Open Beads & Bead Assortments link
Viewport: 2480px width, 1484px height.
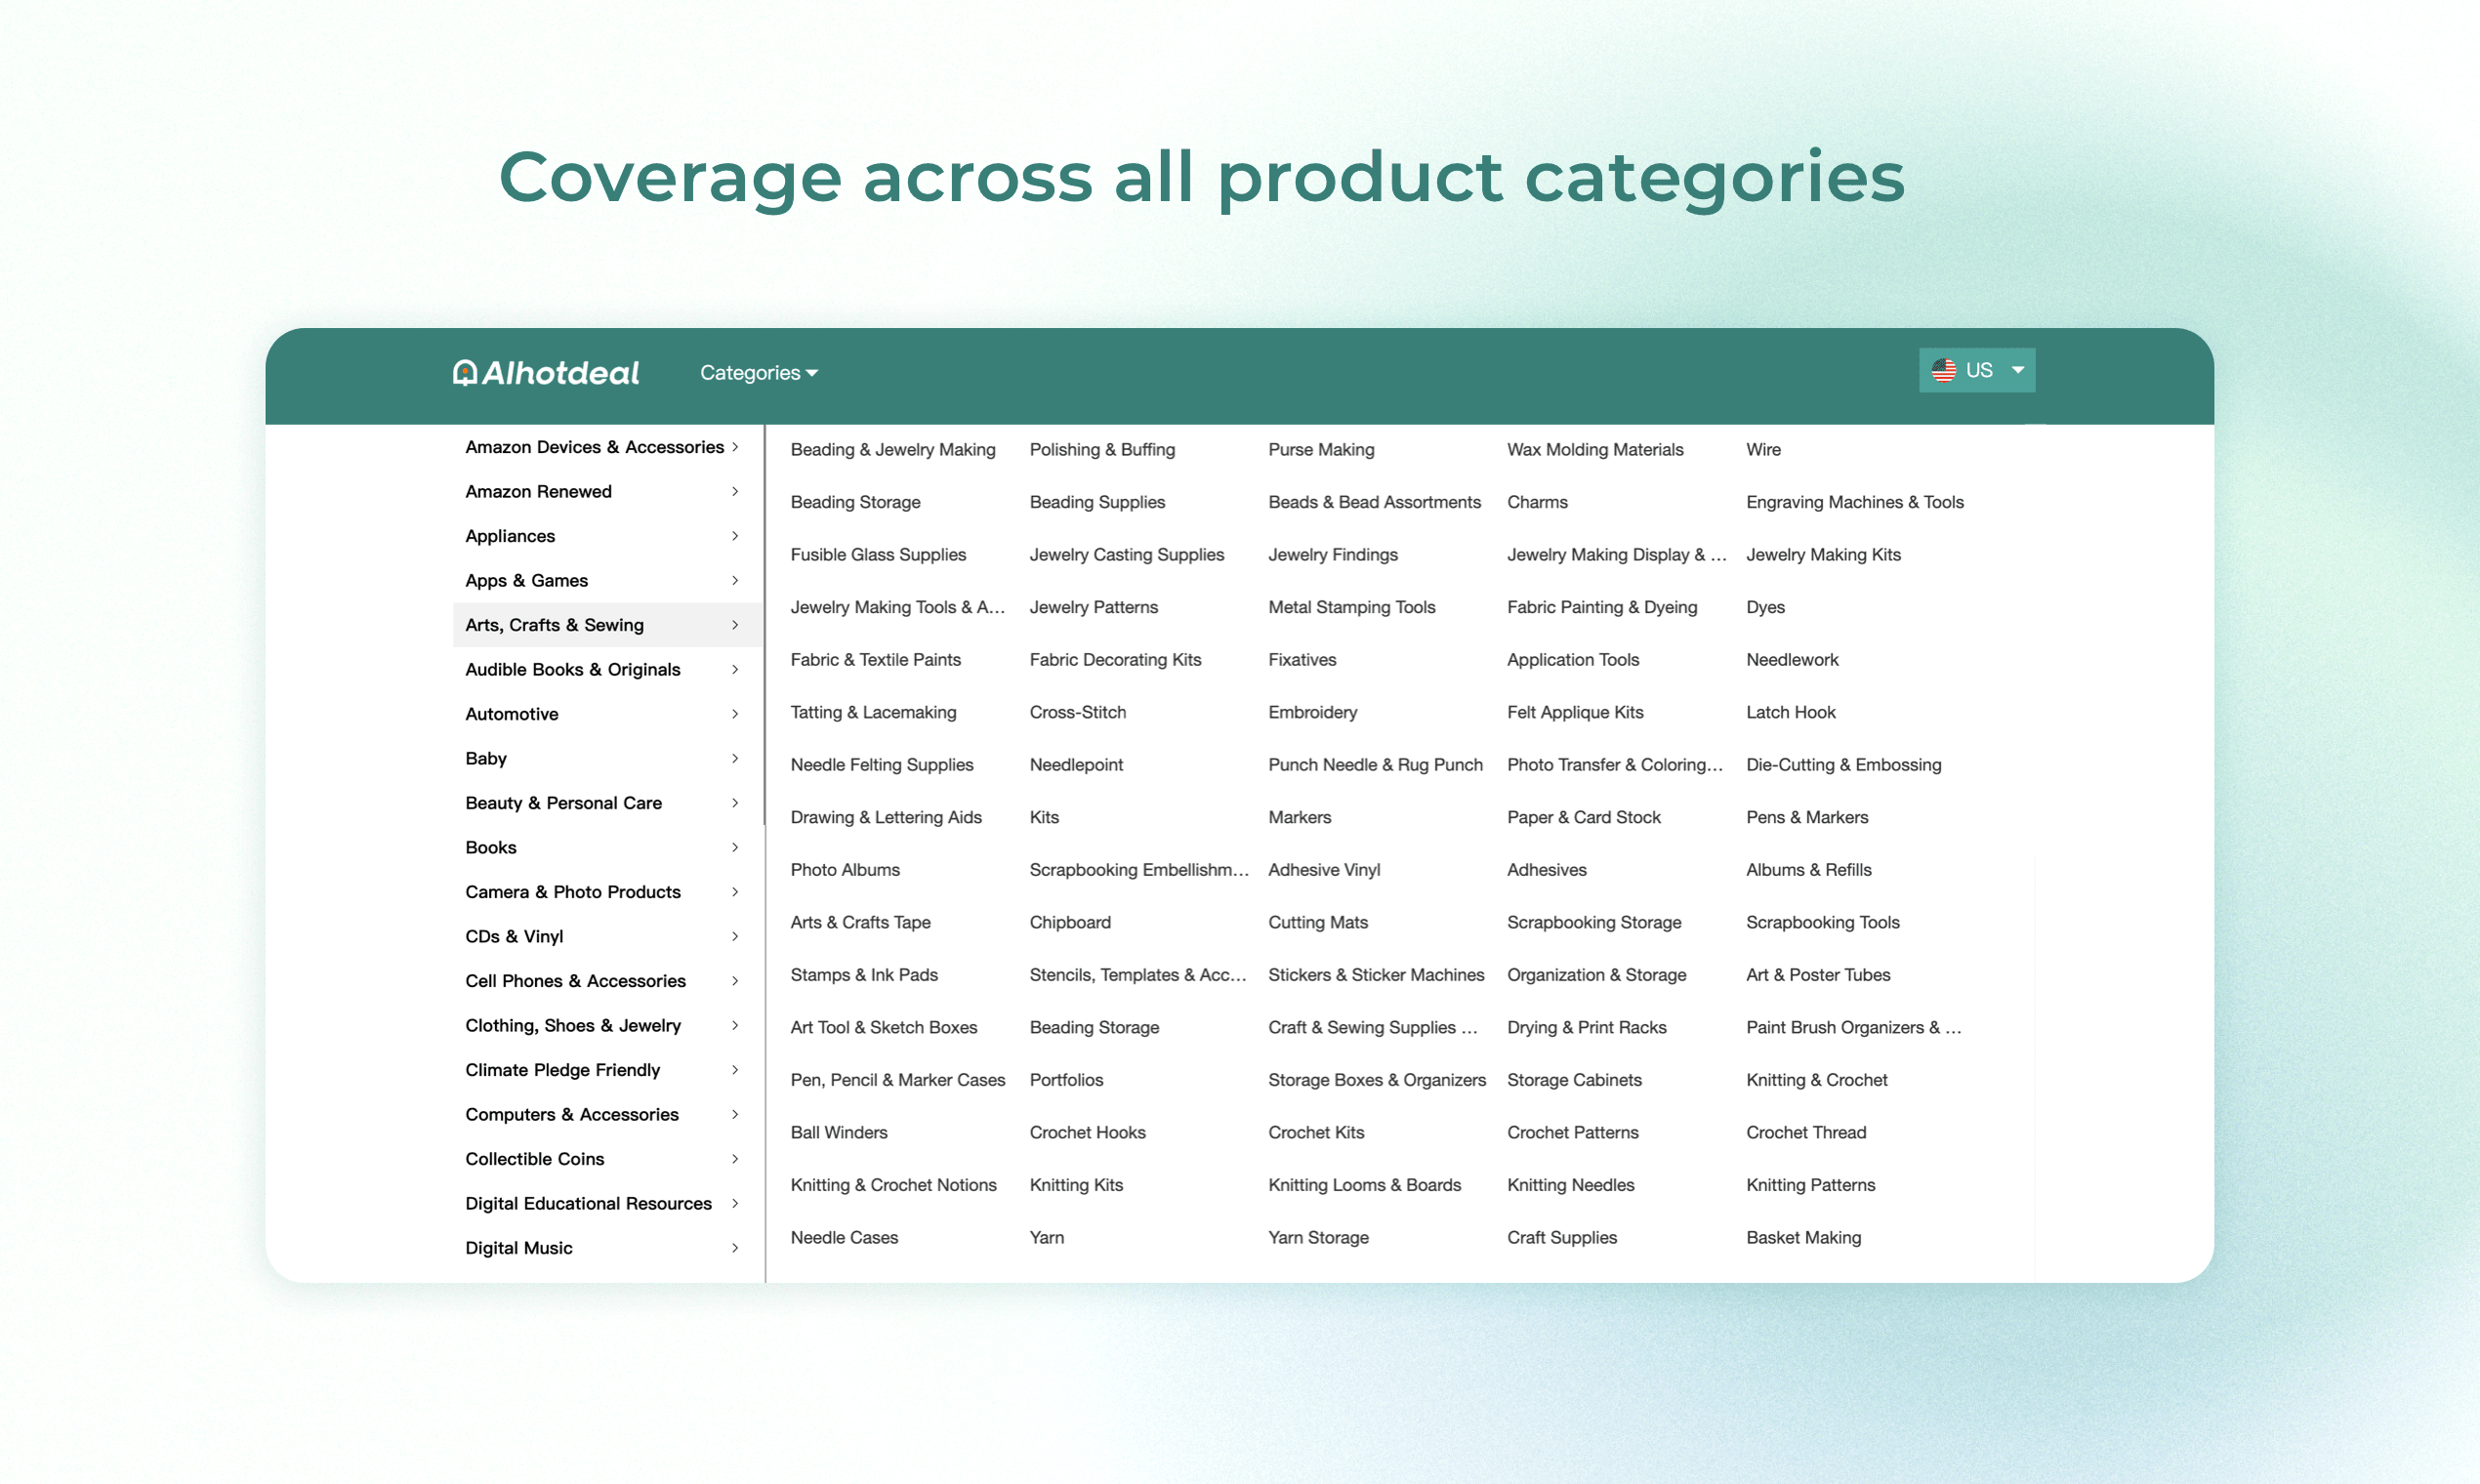tap(1374, 502)
